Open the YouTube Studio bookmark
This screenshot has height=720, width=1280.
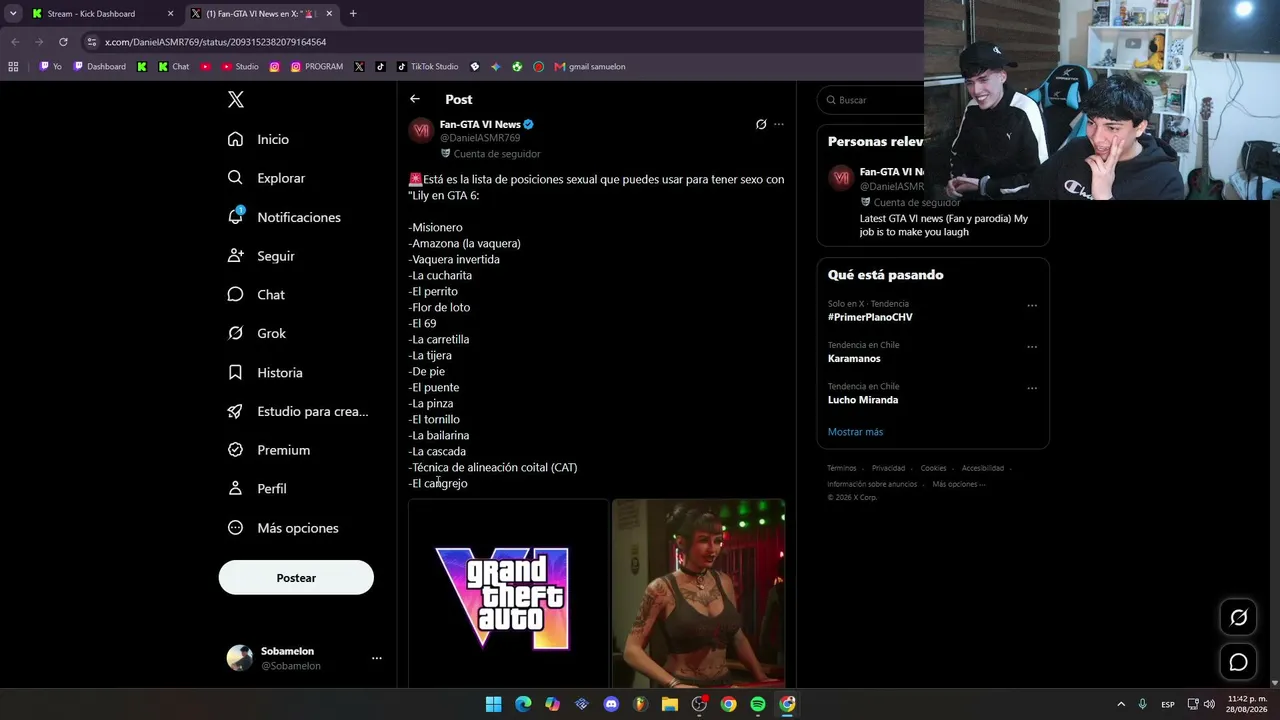coord(240,67)
